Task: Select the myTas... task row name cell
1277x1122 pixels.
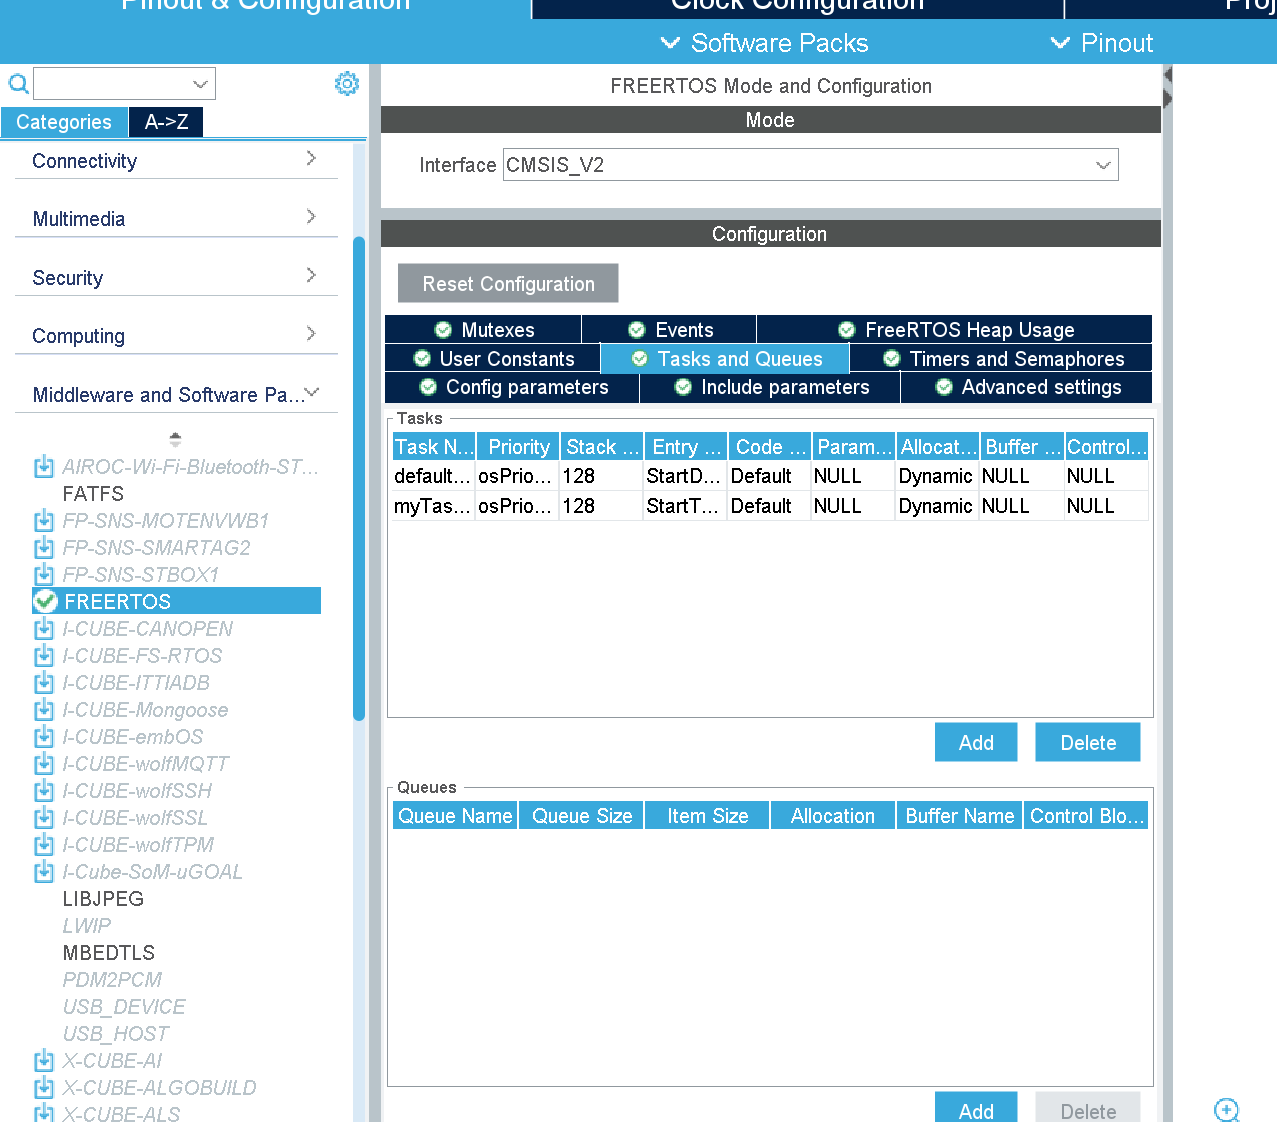Action: click(x=433, y=506)
